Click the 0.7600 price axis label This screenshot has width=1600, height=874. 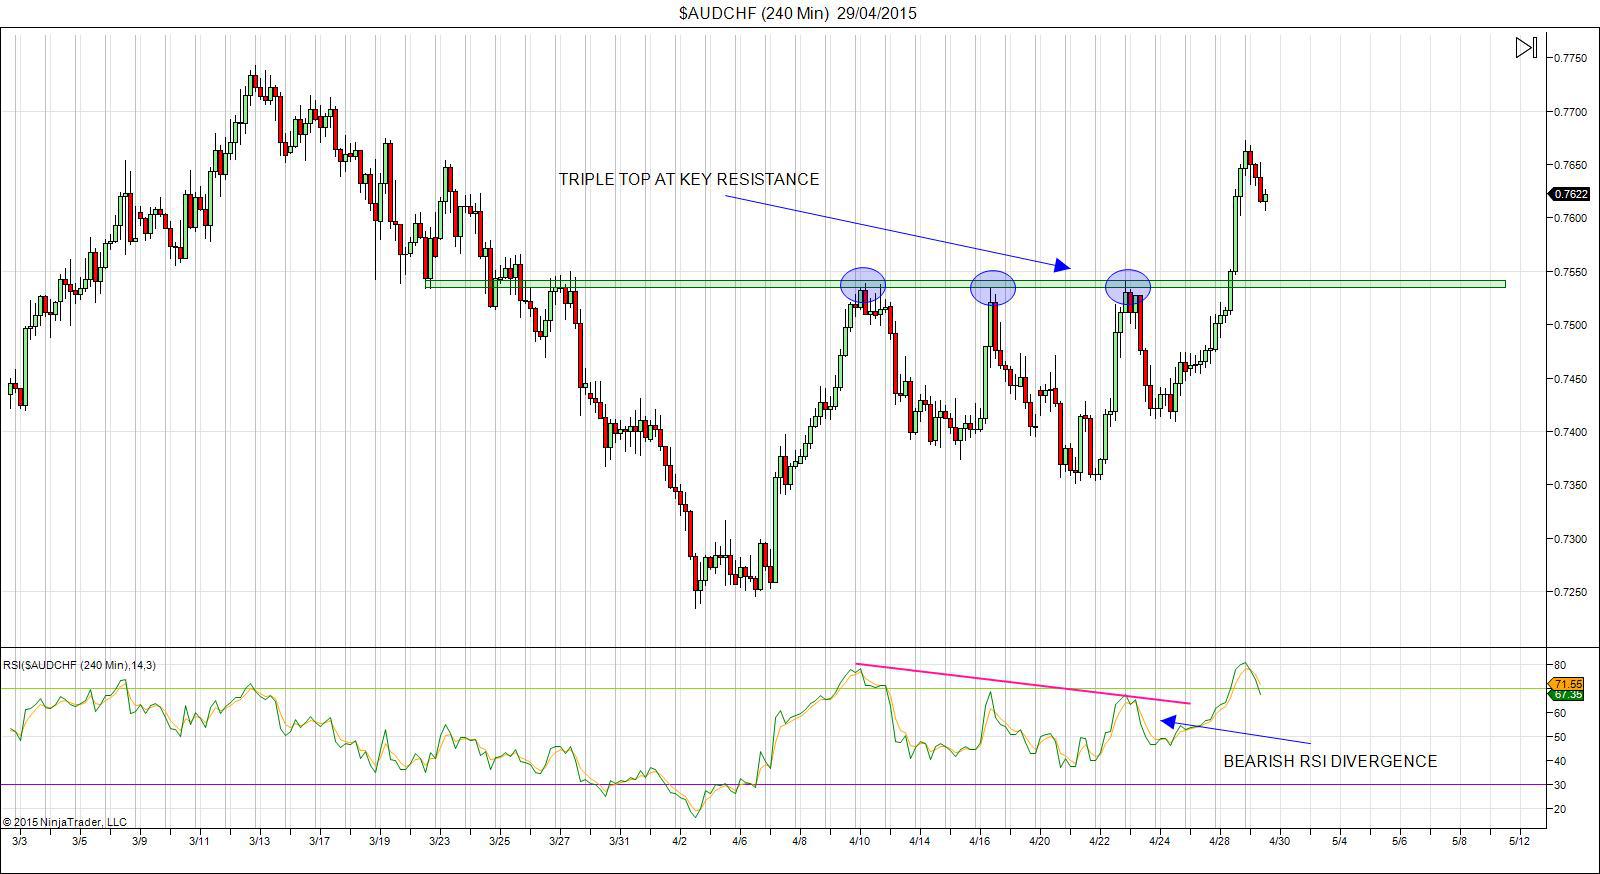click(1570, 218)
